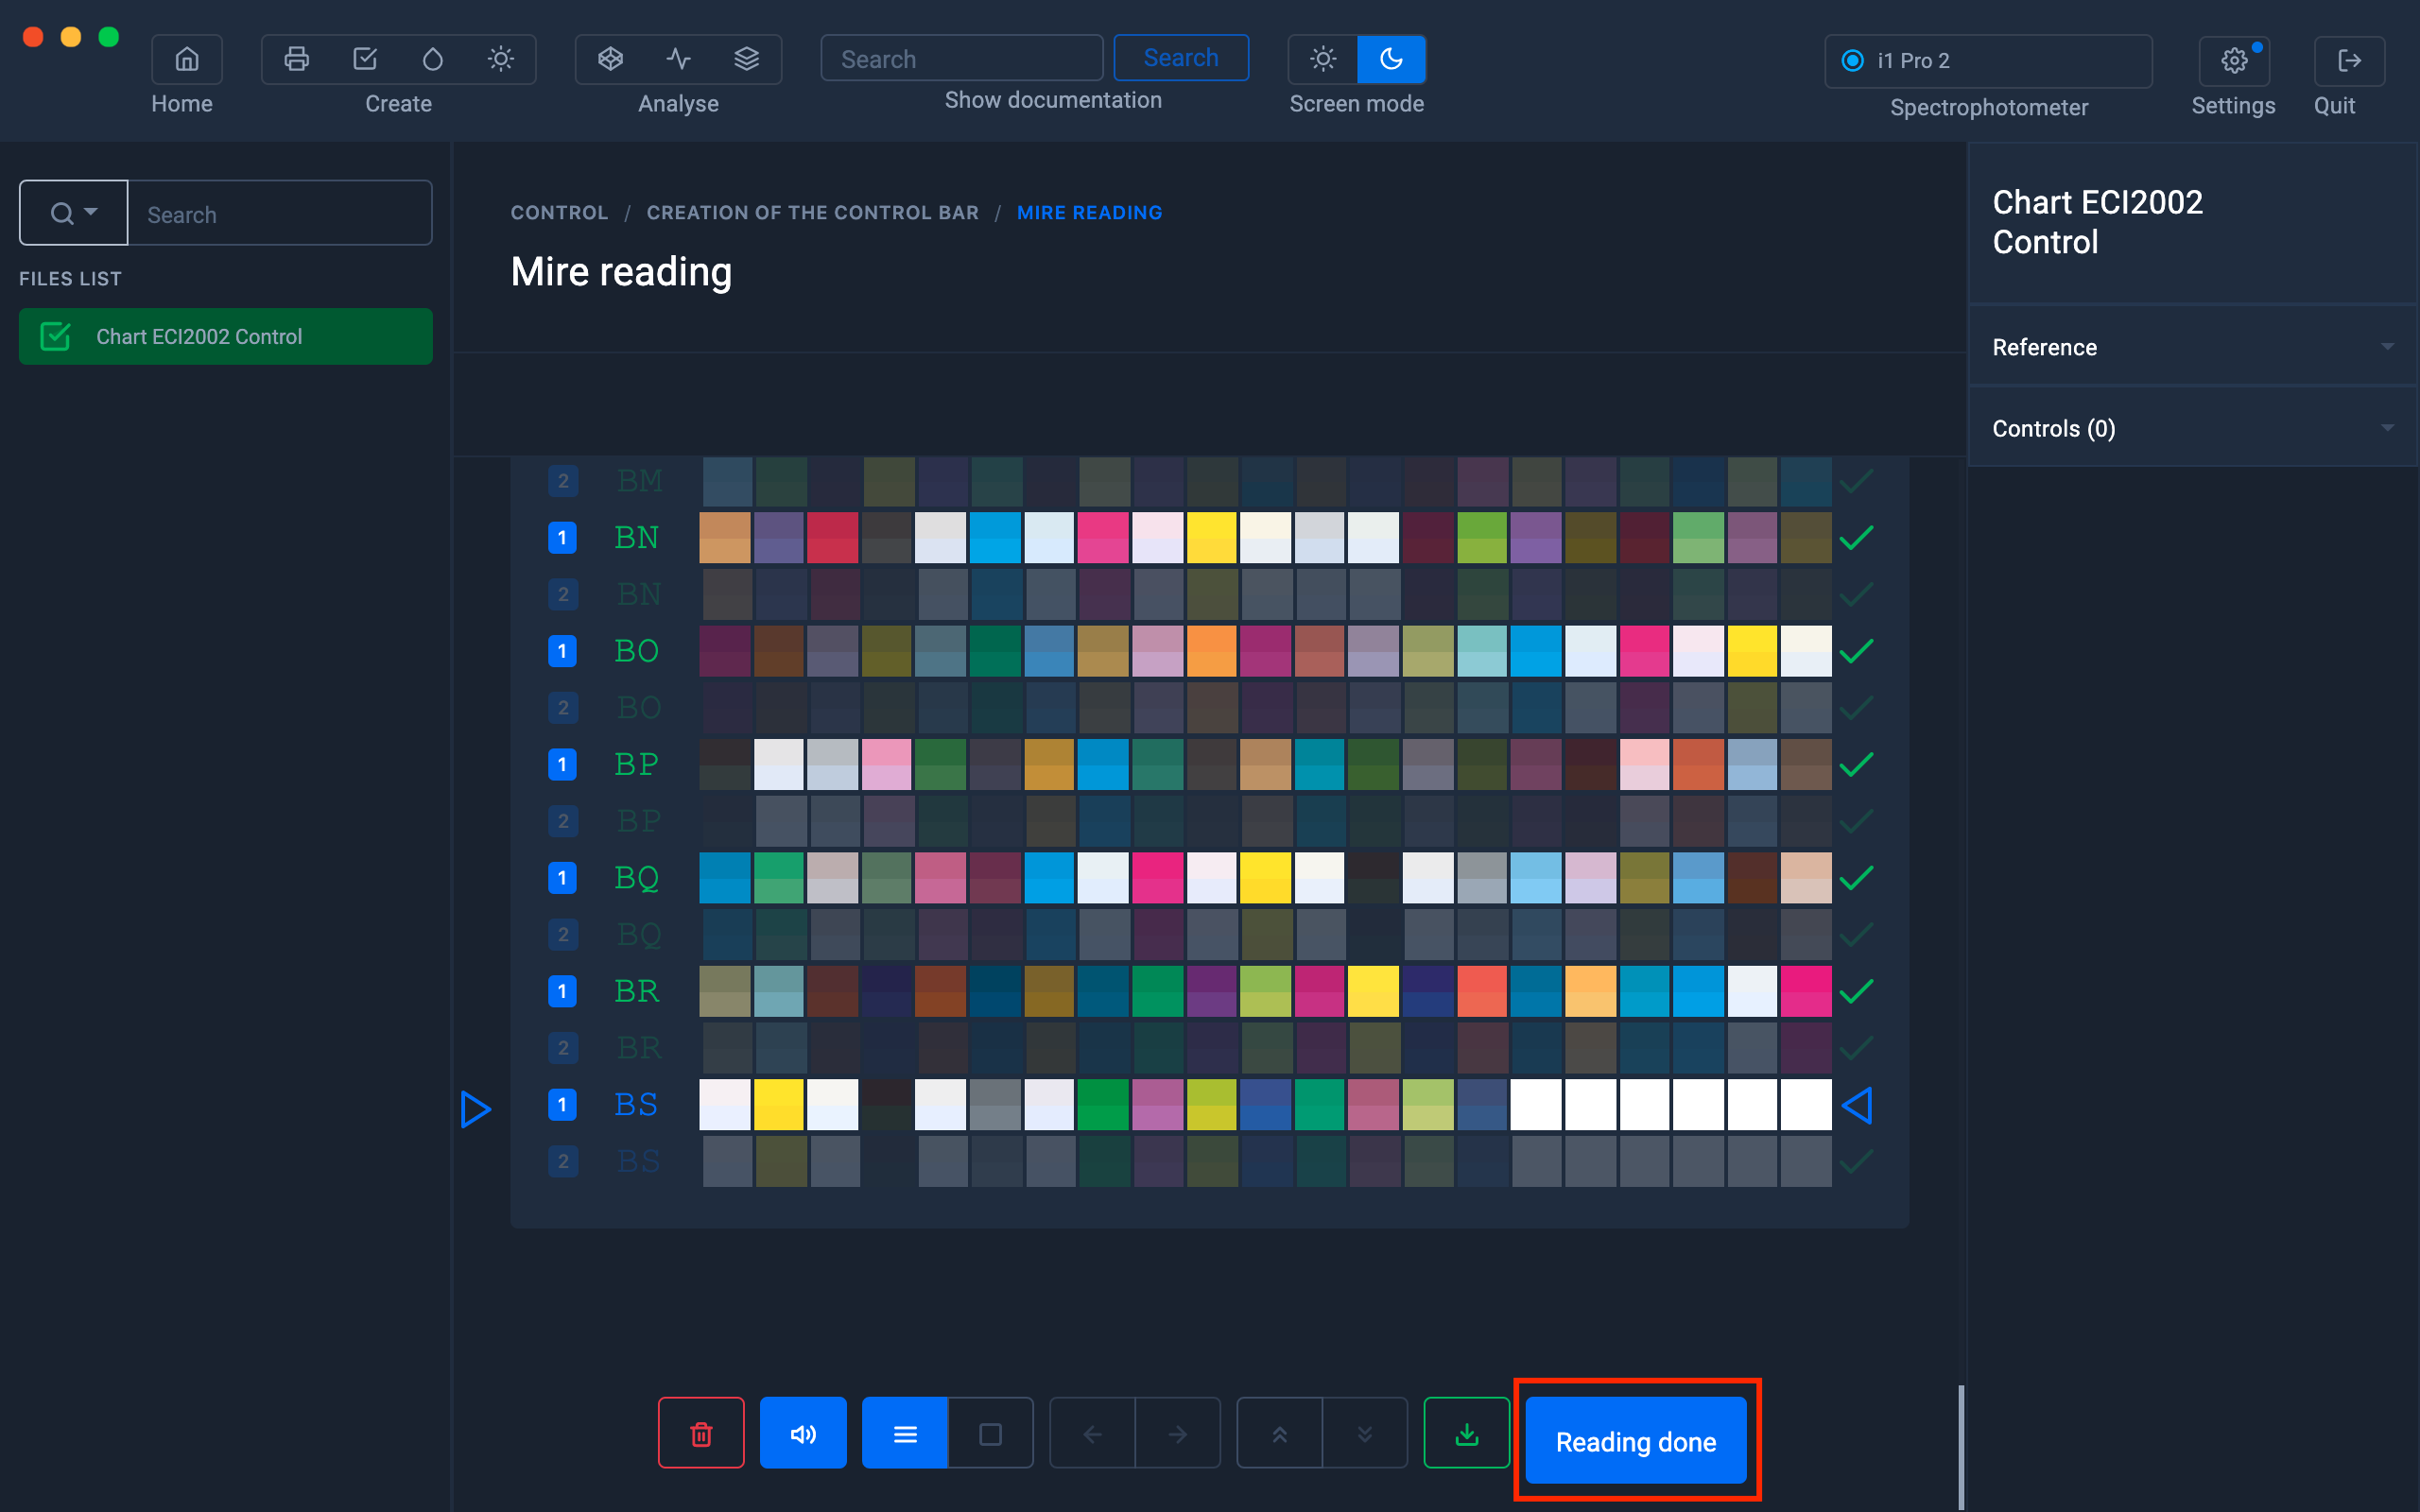Open the activity graph icon under Analyse
The width and height of the screenshot is (2420, 1512).
coord(678,59)
